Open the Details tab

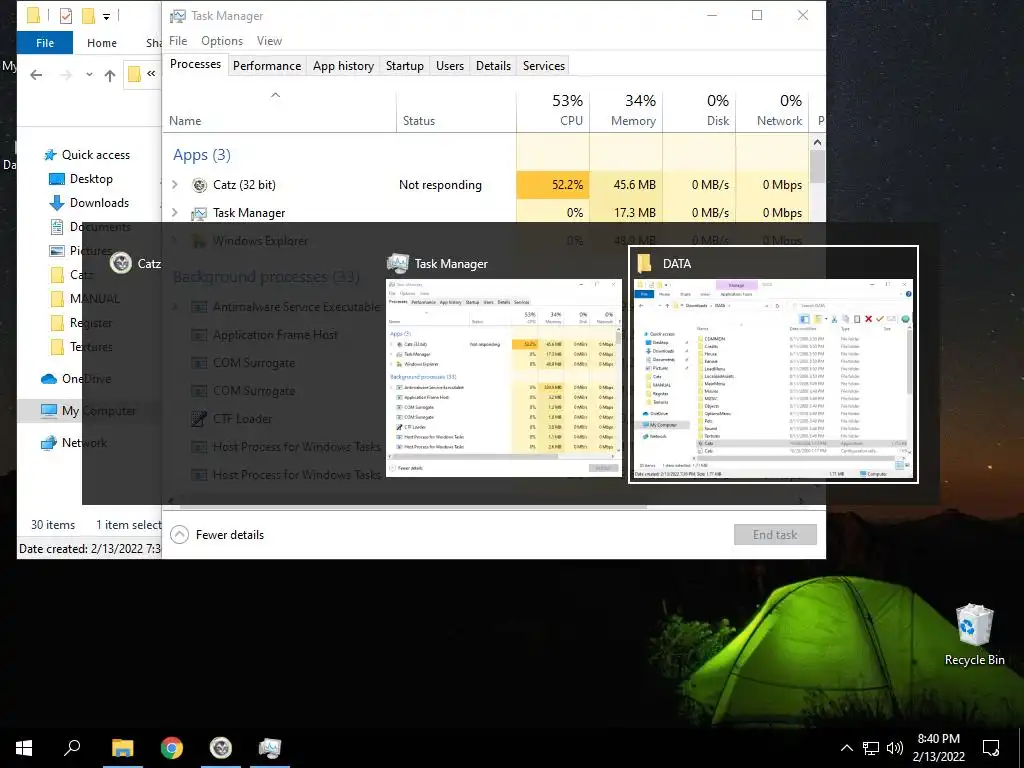493,65
